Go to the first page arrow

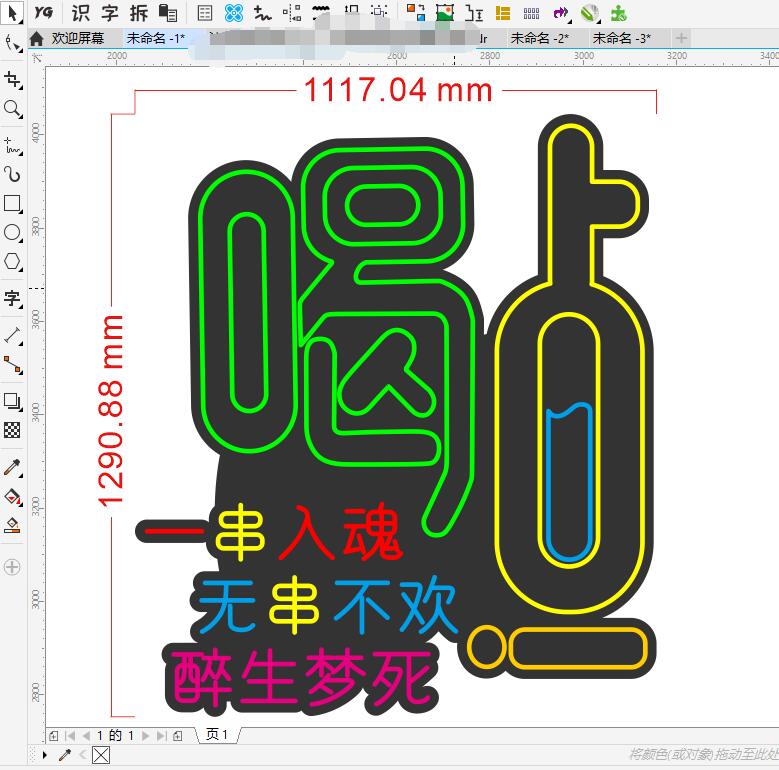pos(70,736)
